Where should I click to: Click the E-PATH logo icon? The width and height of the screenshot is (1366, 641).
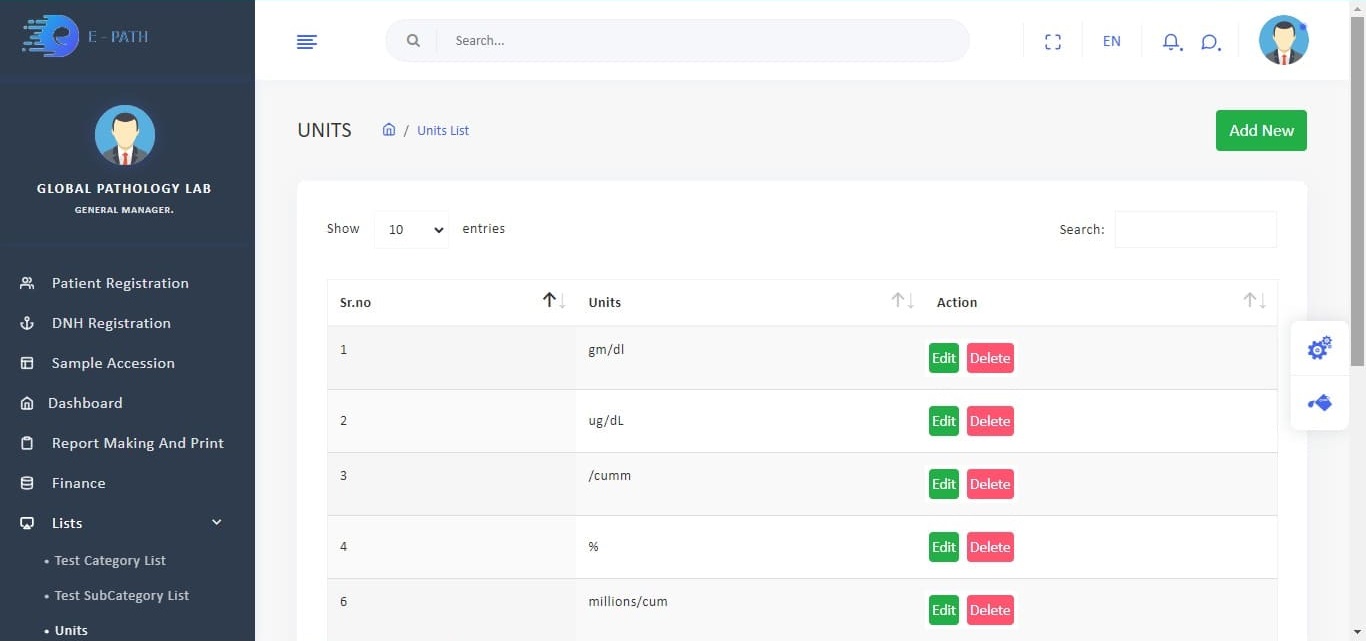pyautogui.click(x=52, y=37)
